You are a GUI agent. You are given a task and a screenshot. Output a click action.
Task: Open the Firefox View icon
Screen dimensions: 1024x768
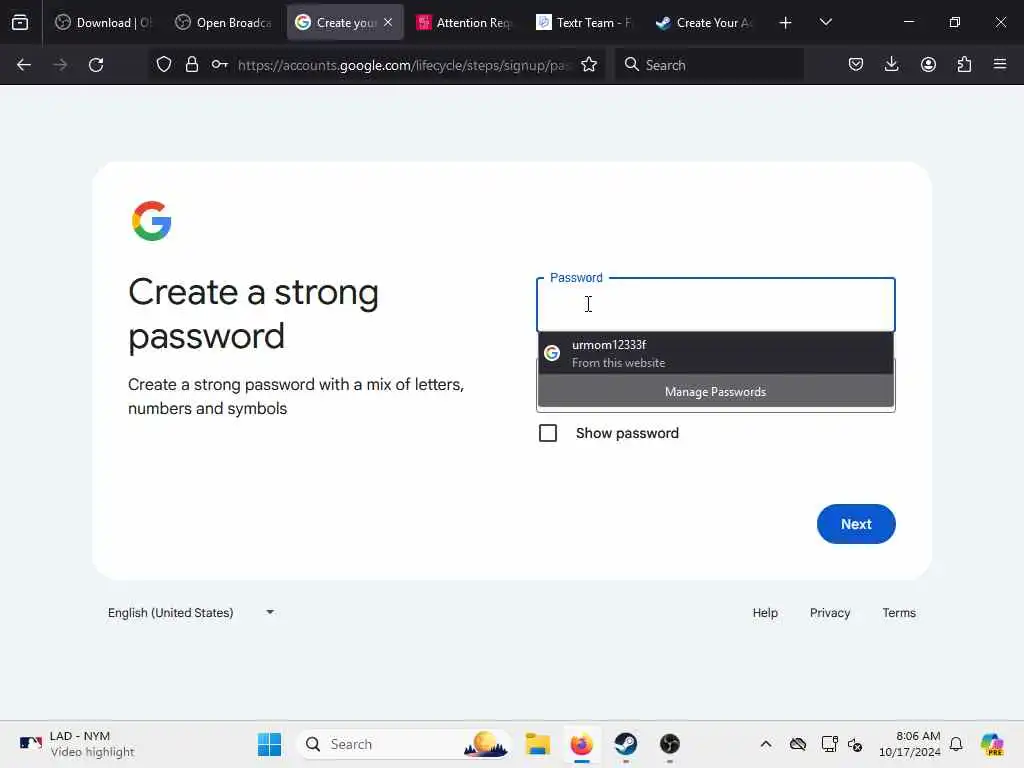tap(20, 23)
